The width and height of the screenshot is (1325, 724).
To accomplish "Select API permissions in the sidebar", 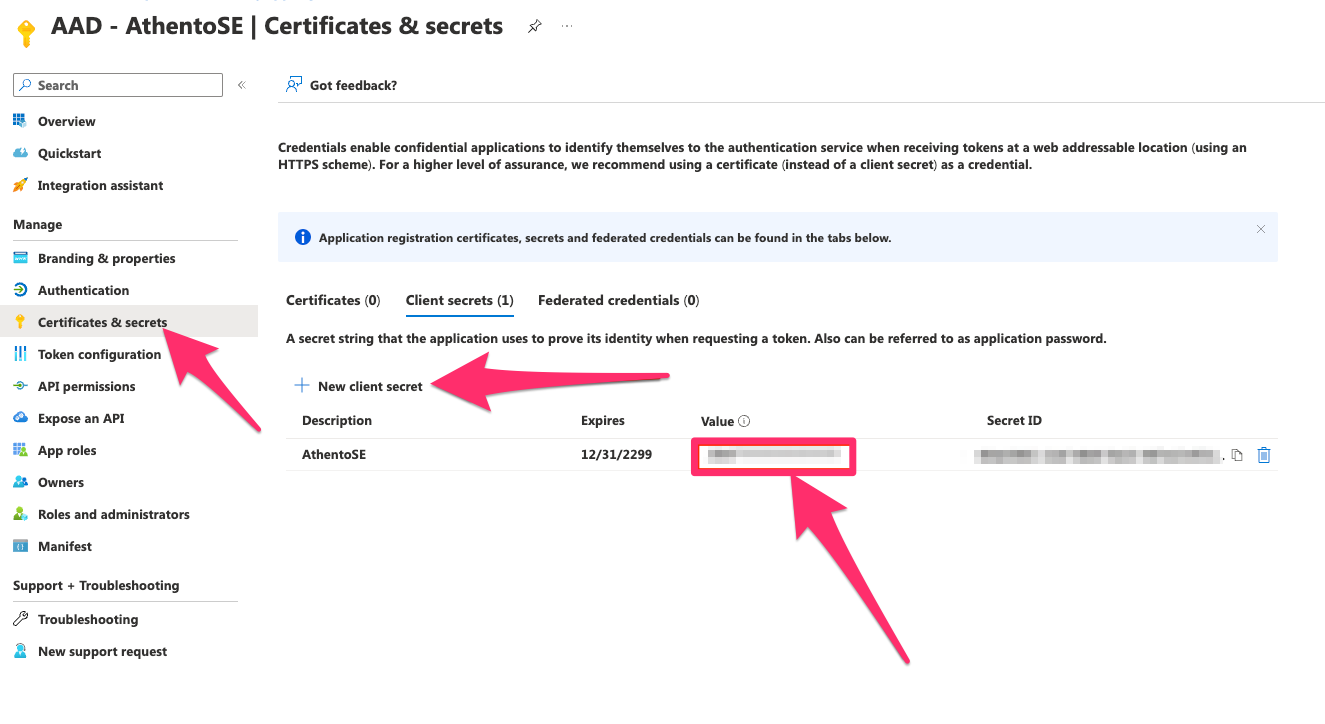I will [87, 386].
